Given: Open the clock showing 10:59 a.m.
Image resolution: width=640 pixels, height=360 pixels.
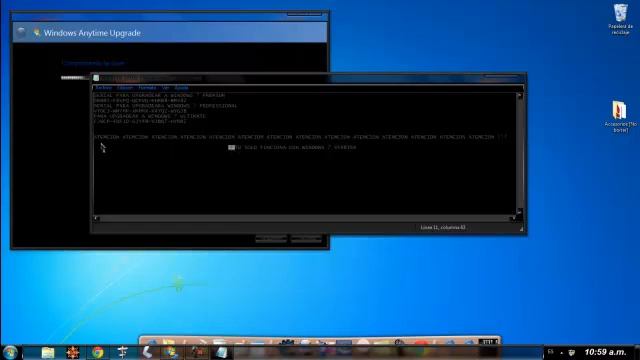Looking at the screenshot, I should pos(605,352).
